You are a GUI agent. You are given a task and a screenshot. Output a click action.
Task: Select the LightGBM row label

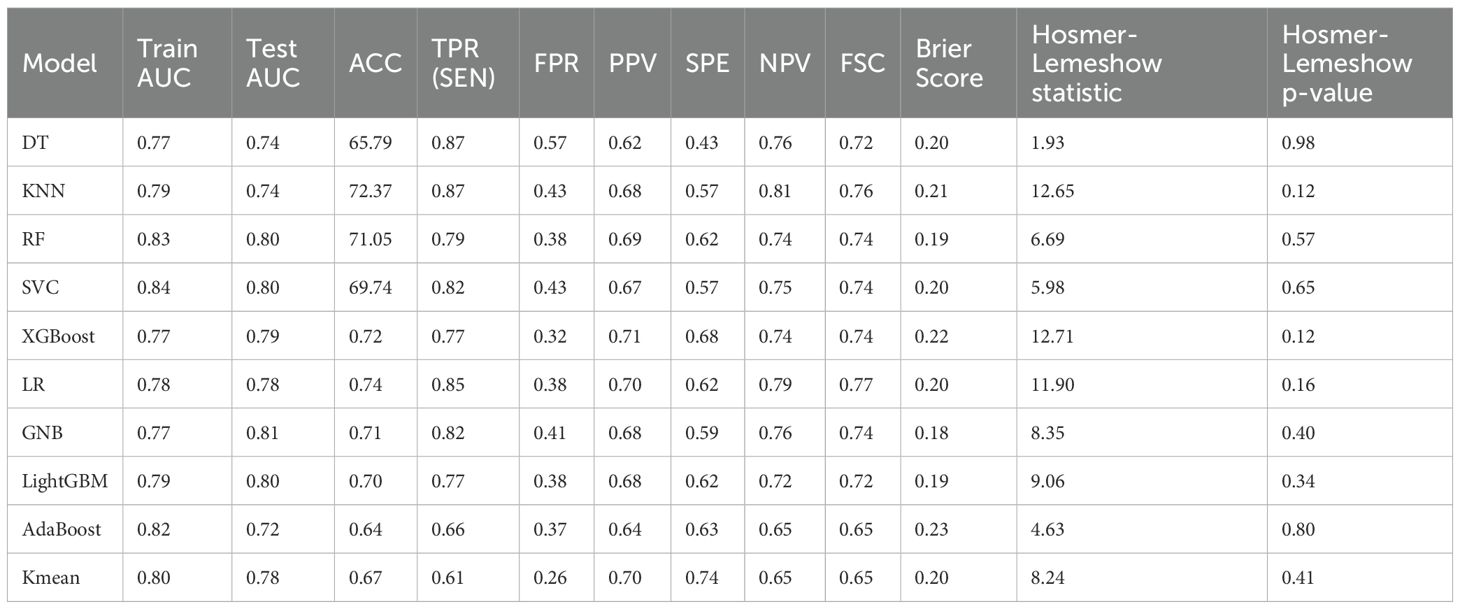65,481
